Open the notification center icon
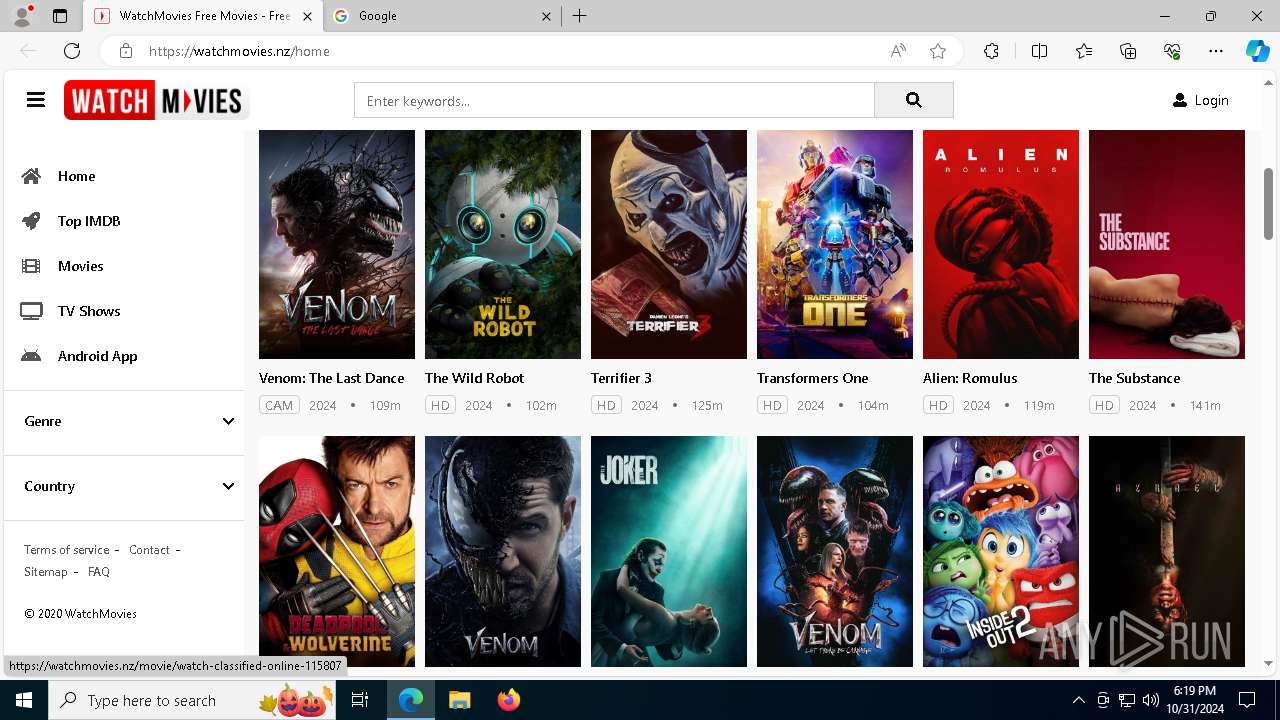The height and width of the screenshot is (720, 1280). (1247, 700)
